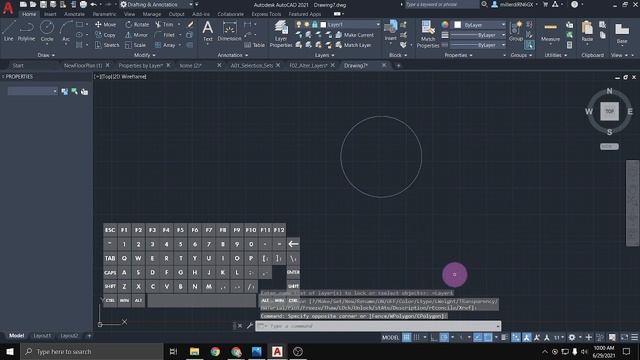
Task: Click the Array tool
Action: coord(165,45)
